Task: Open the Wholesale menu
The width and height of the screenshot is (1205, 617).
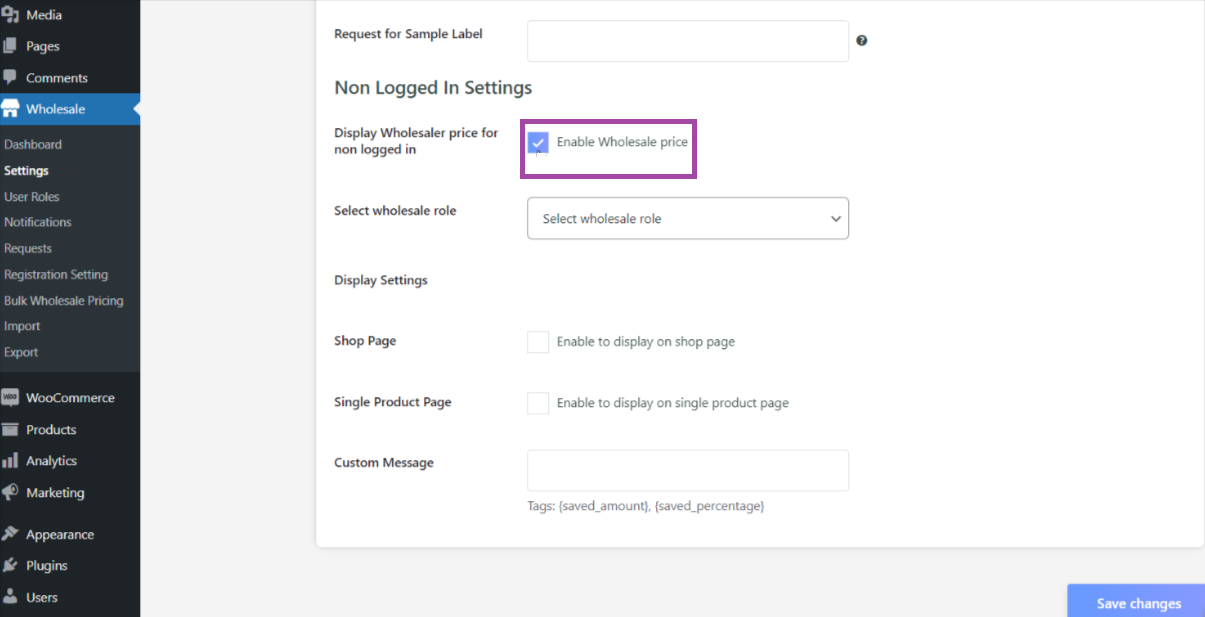Action: (x=70, y=109)
